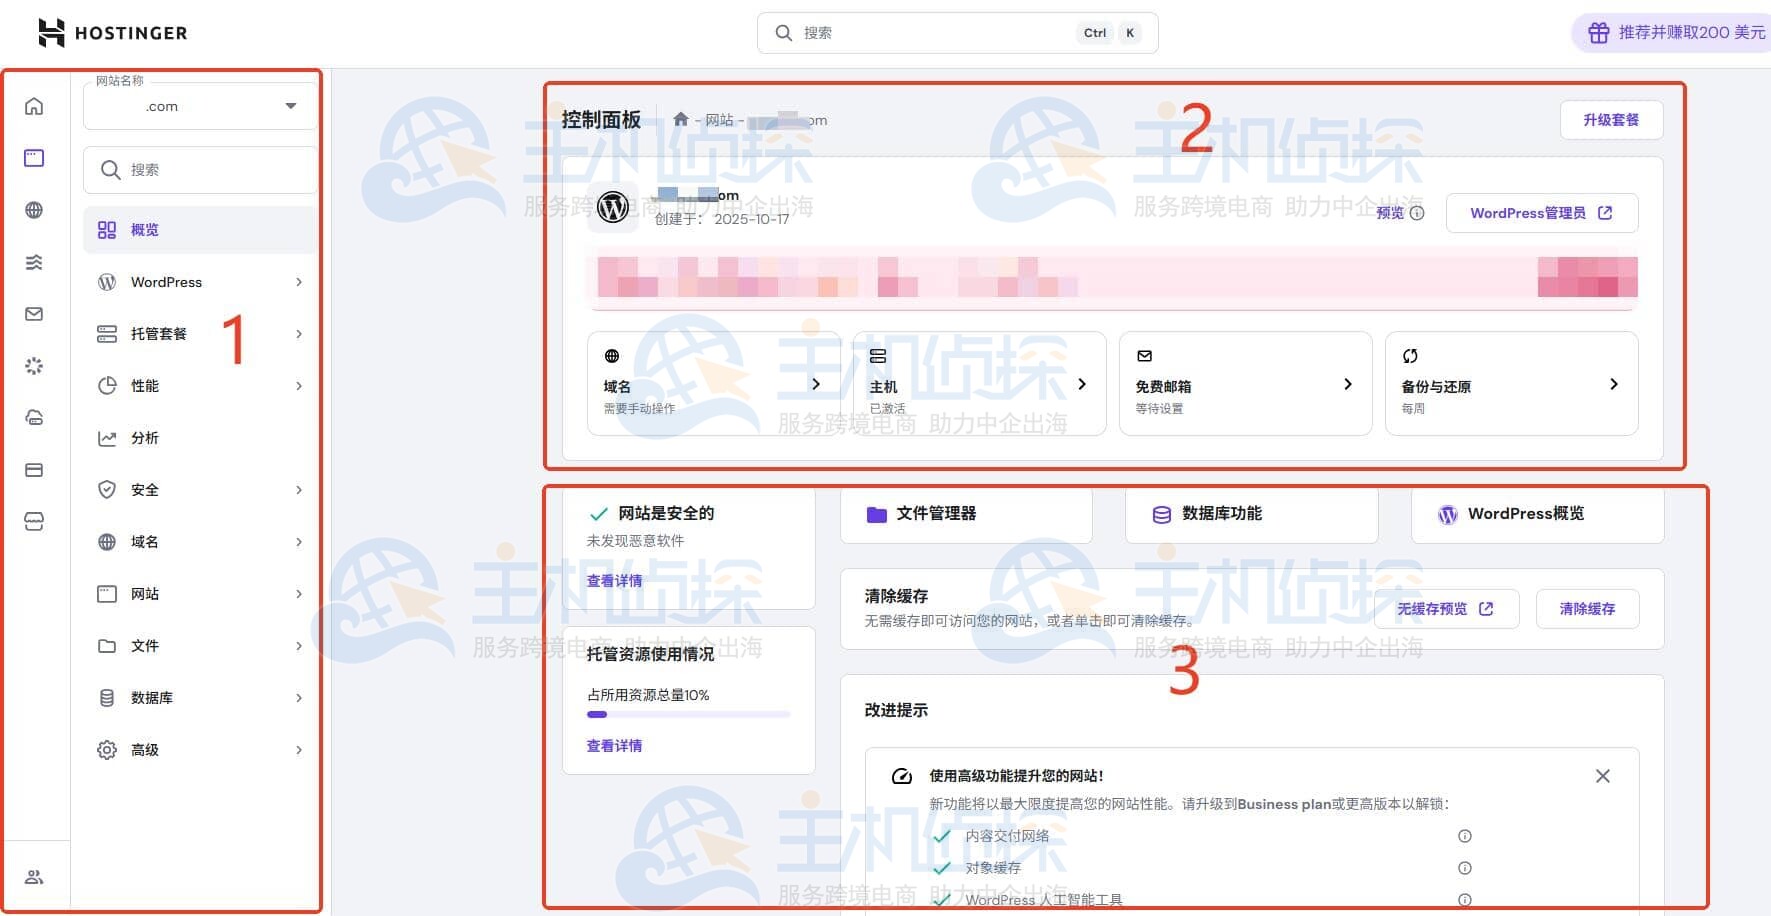
Task: Click the 升级套餐 button
Action: (x=1610, y=120)
